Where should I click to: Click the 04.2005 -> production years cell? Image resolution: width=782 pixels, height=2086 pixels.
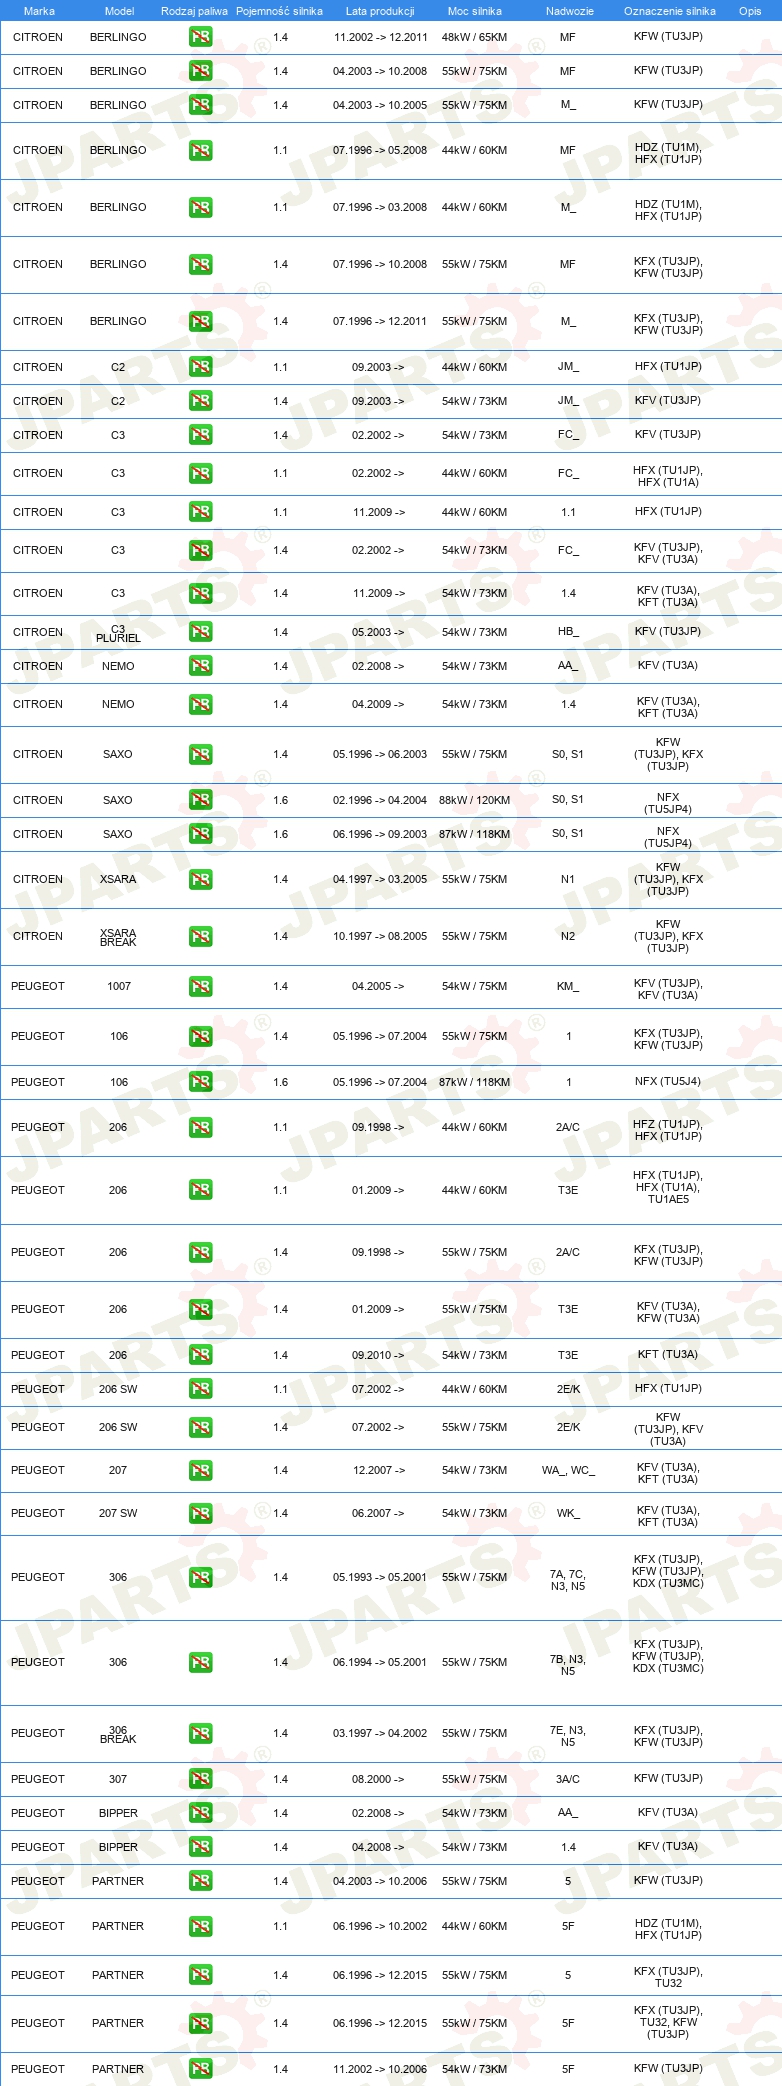[378, 986]
